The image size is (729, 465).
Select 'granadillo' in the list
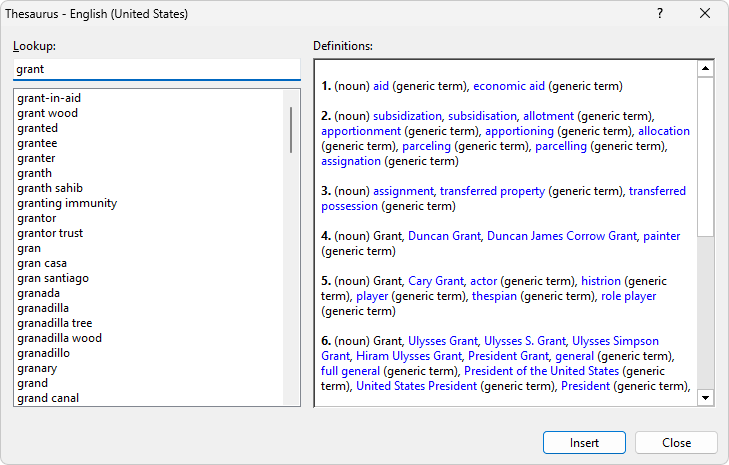point(149,353)
